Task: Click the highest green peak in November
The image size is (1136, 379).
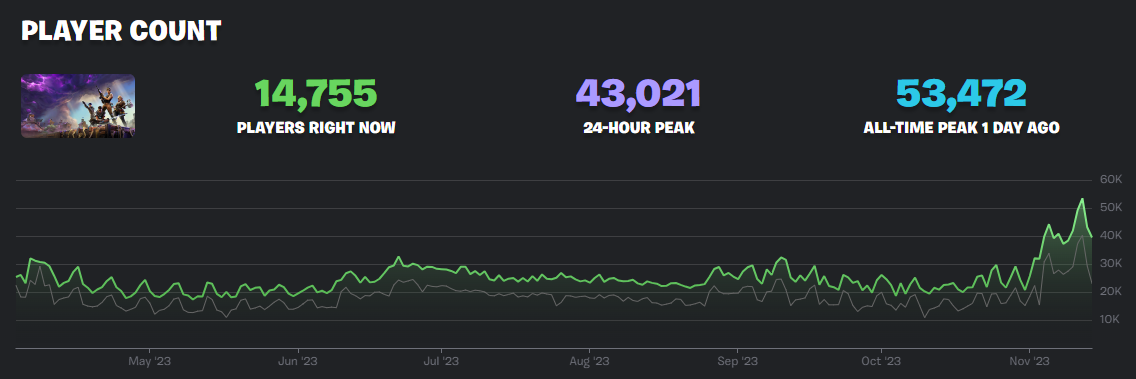Action: [x=1082, y=199]
